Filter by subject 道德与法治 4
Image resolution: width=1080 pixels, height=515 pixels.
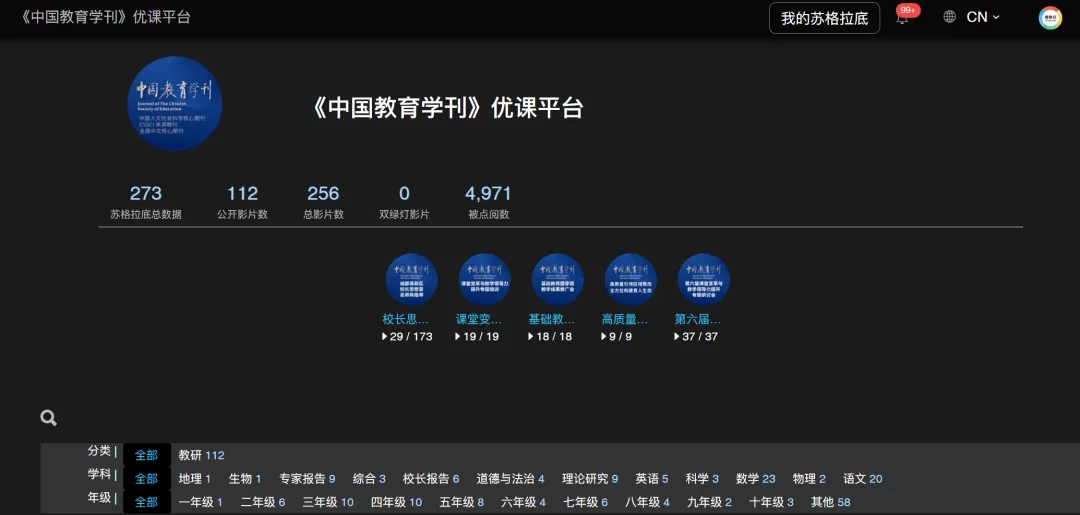pyautogui.click(x=510, y=479)
